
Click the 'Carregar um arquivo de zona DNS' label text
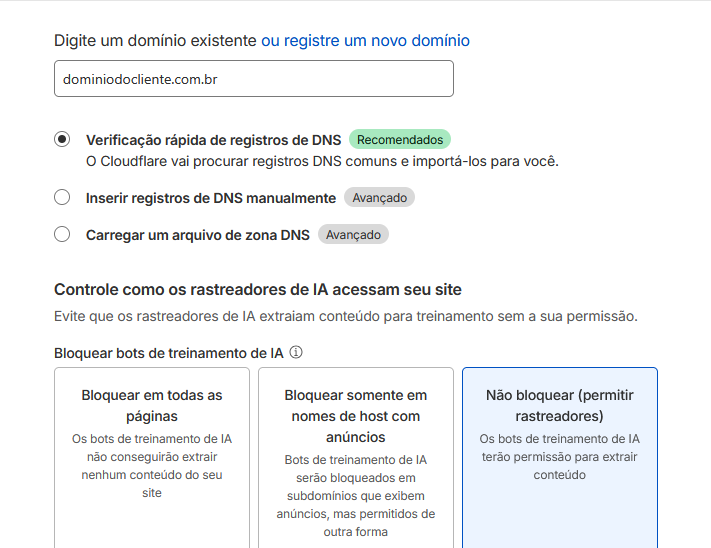click(x=198, y=235)
